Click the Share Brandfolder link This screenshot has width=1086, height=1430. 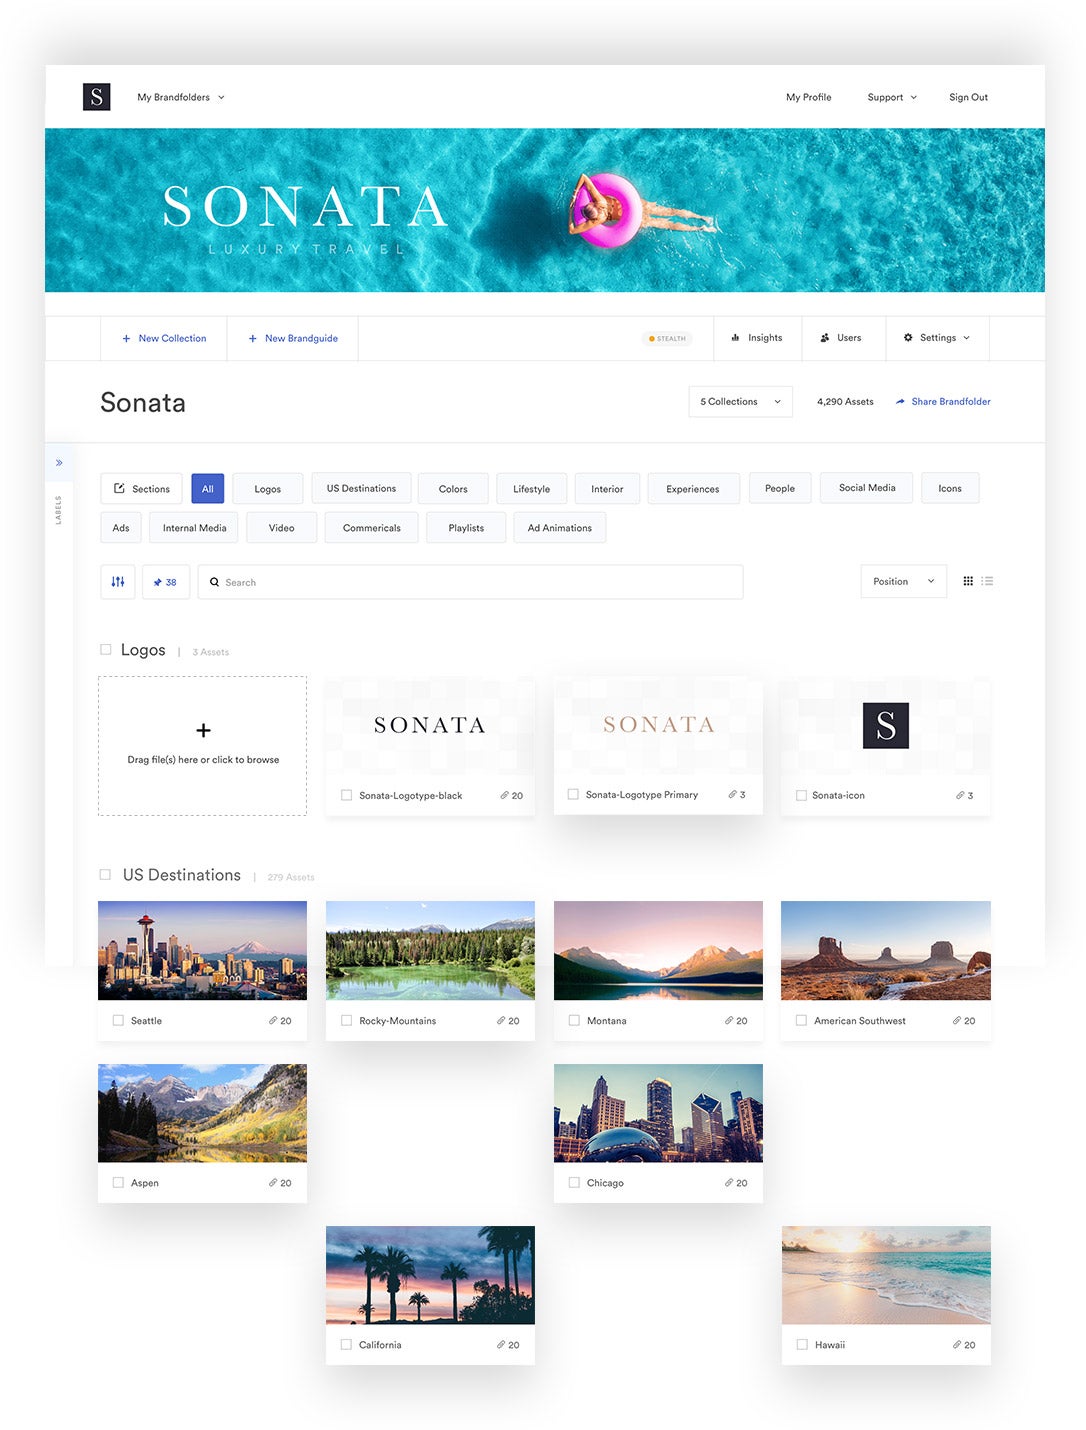(x=943, y=402)
